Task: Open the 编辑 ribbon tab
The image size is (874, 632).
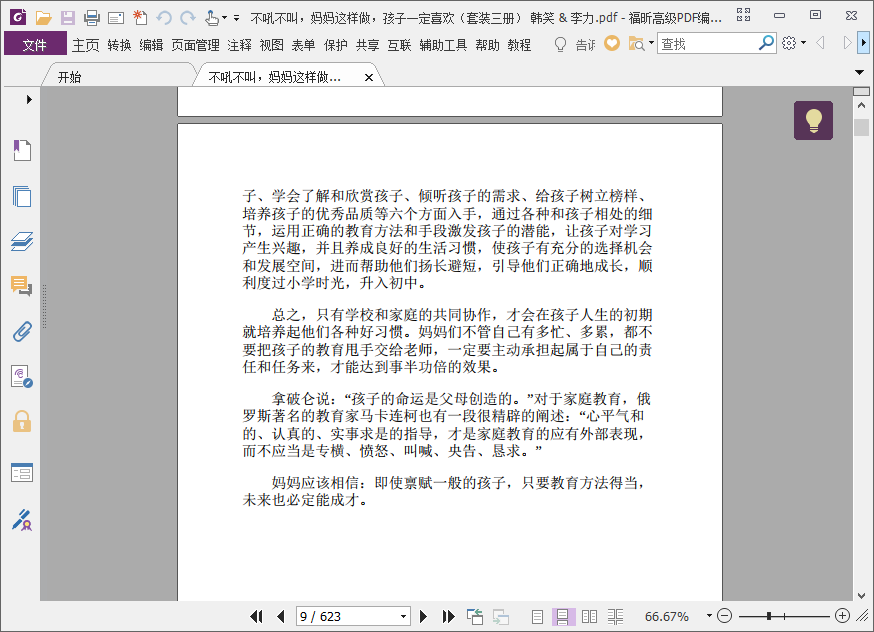Action: 151,45
